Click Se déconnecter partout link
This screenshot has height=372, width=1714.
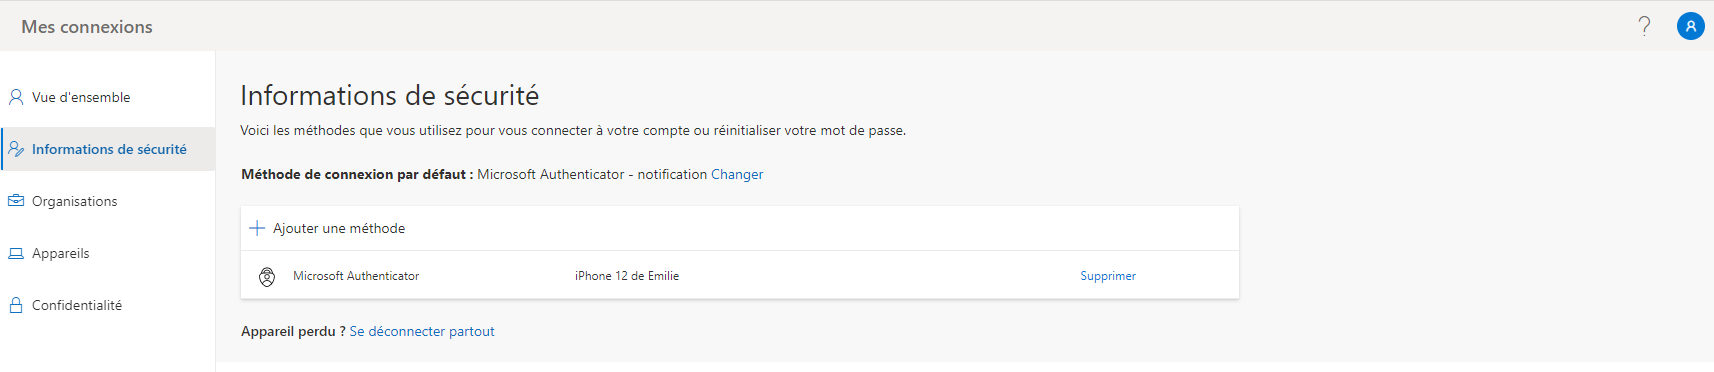(422, 331)
